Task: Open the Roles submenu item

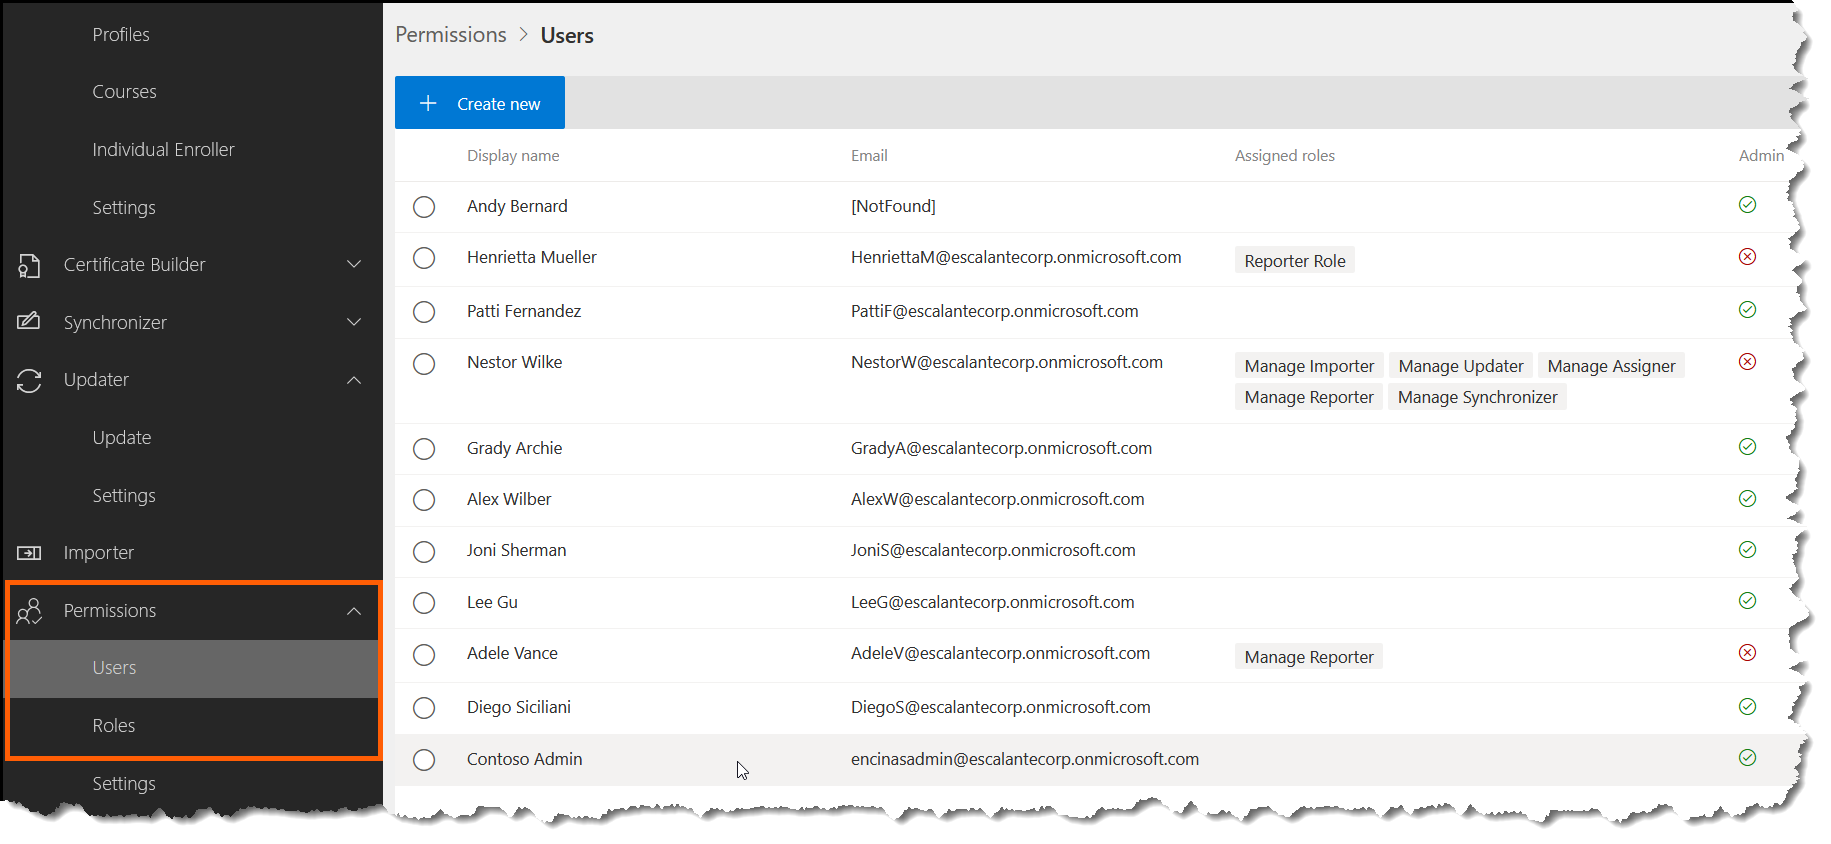Action: 114,726
